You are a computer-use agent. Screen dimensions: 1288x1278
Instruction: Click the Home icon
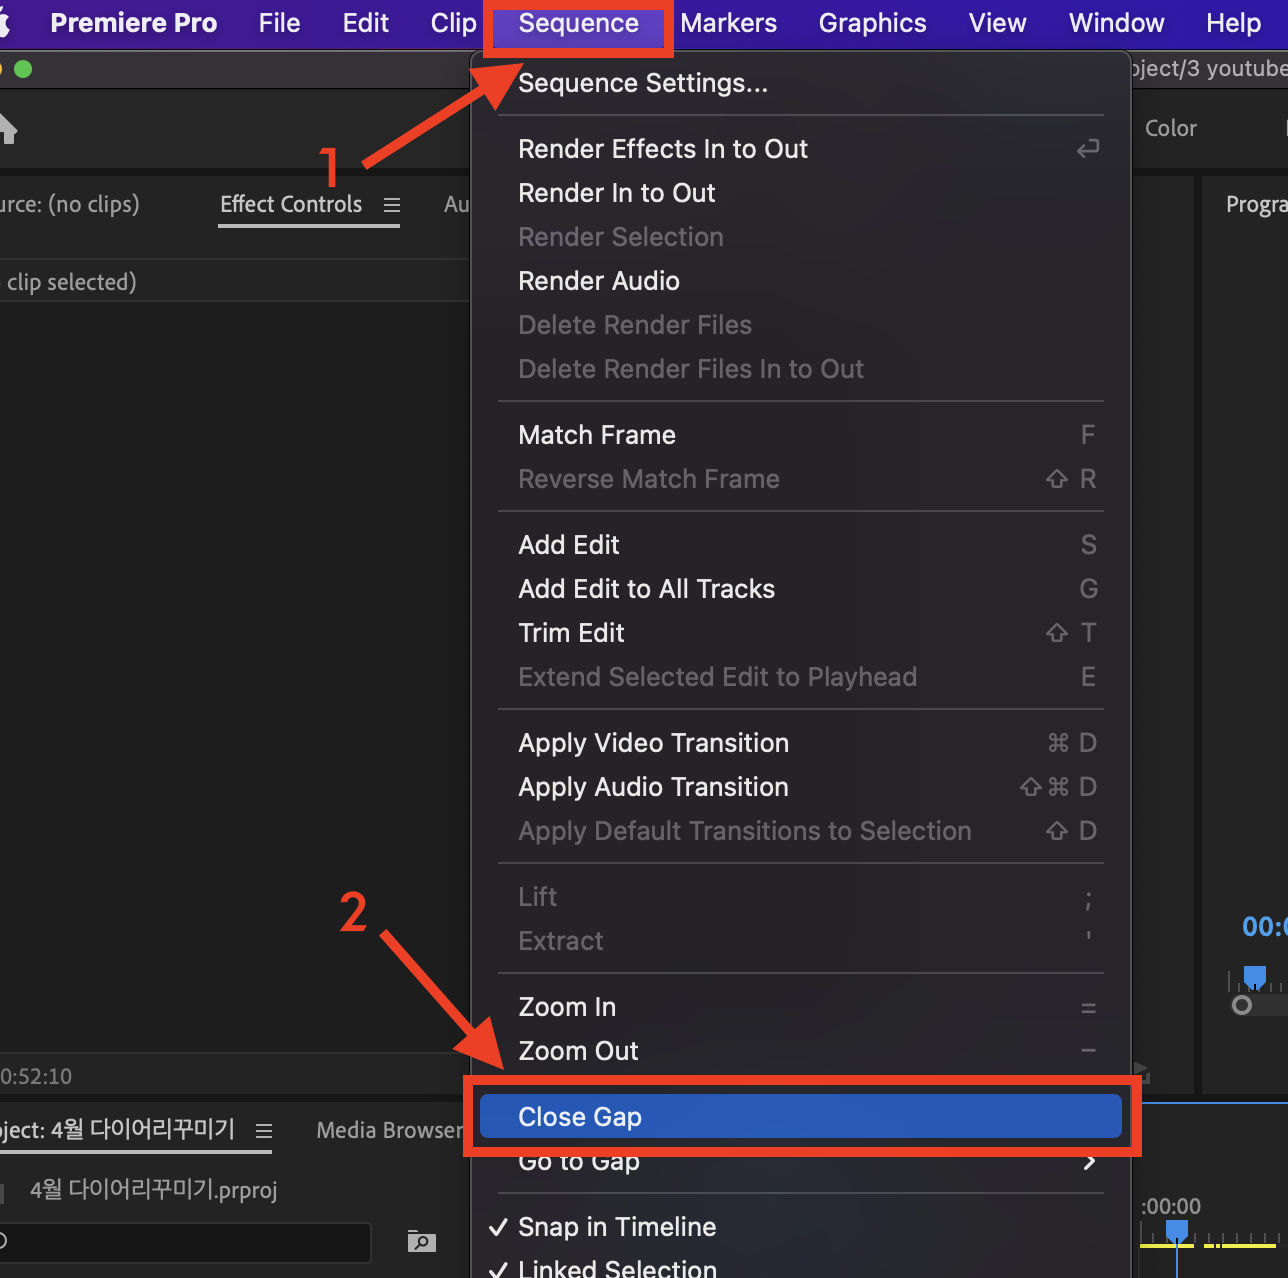tap(7, 128)
